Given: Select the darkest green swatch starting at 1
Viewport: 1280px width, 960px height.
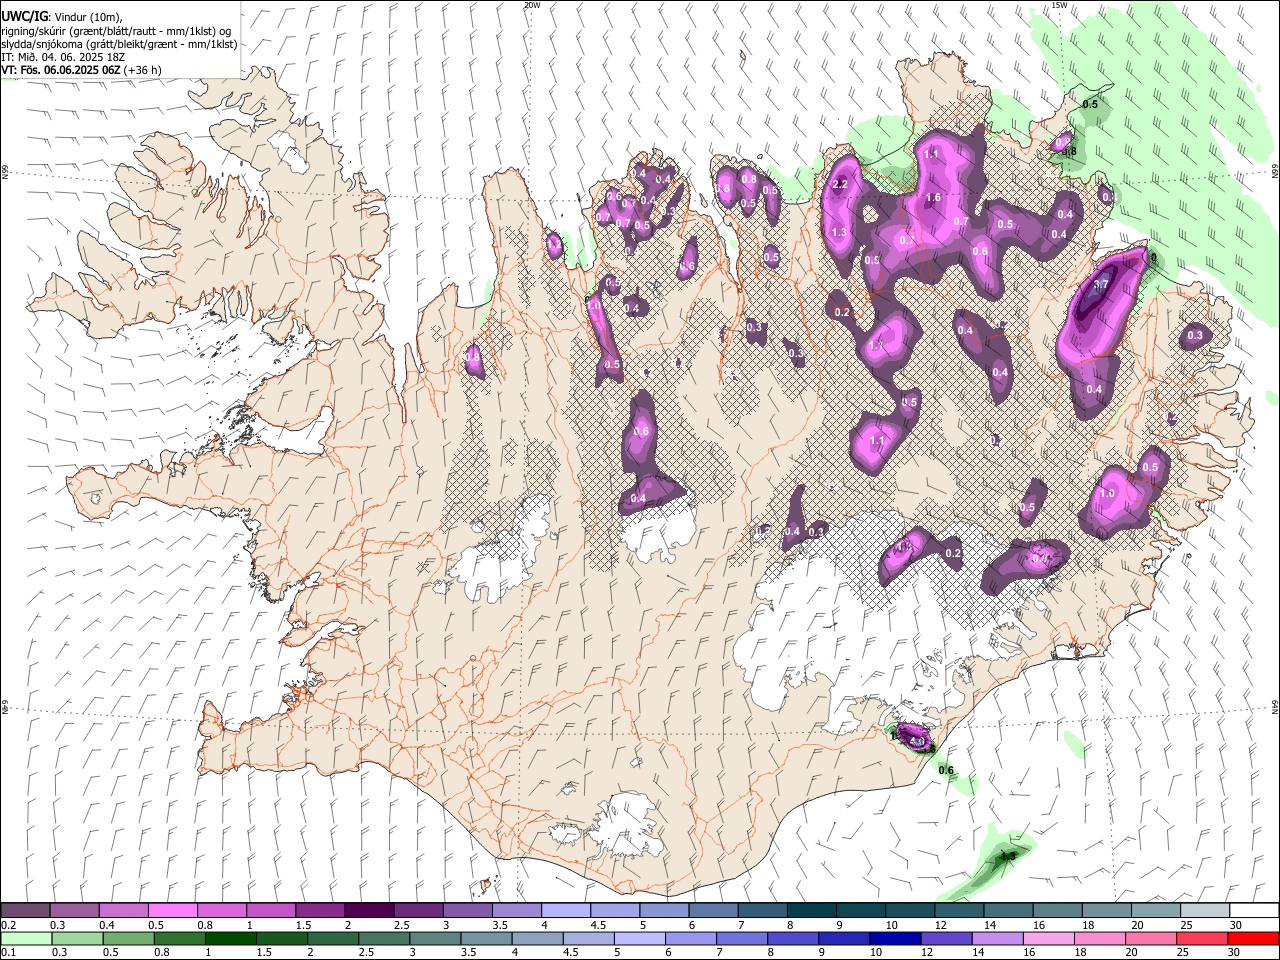Looking at the screenshot, I should pos(230,939).
